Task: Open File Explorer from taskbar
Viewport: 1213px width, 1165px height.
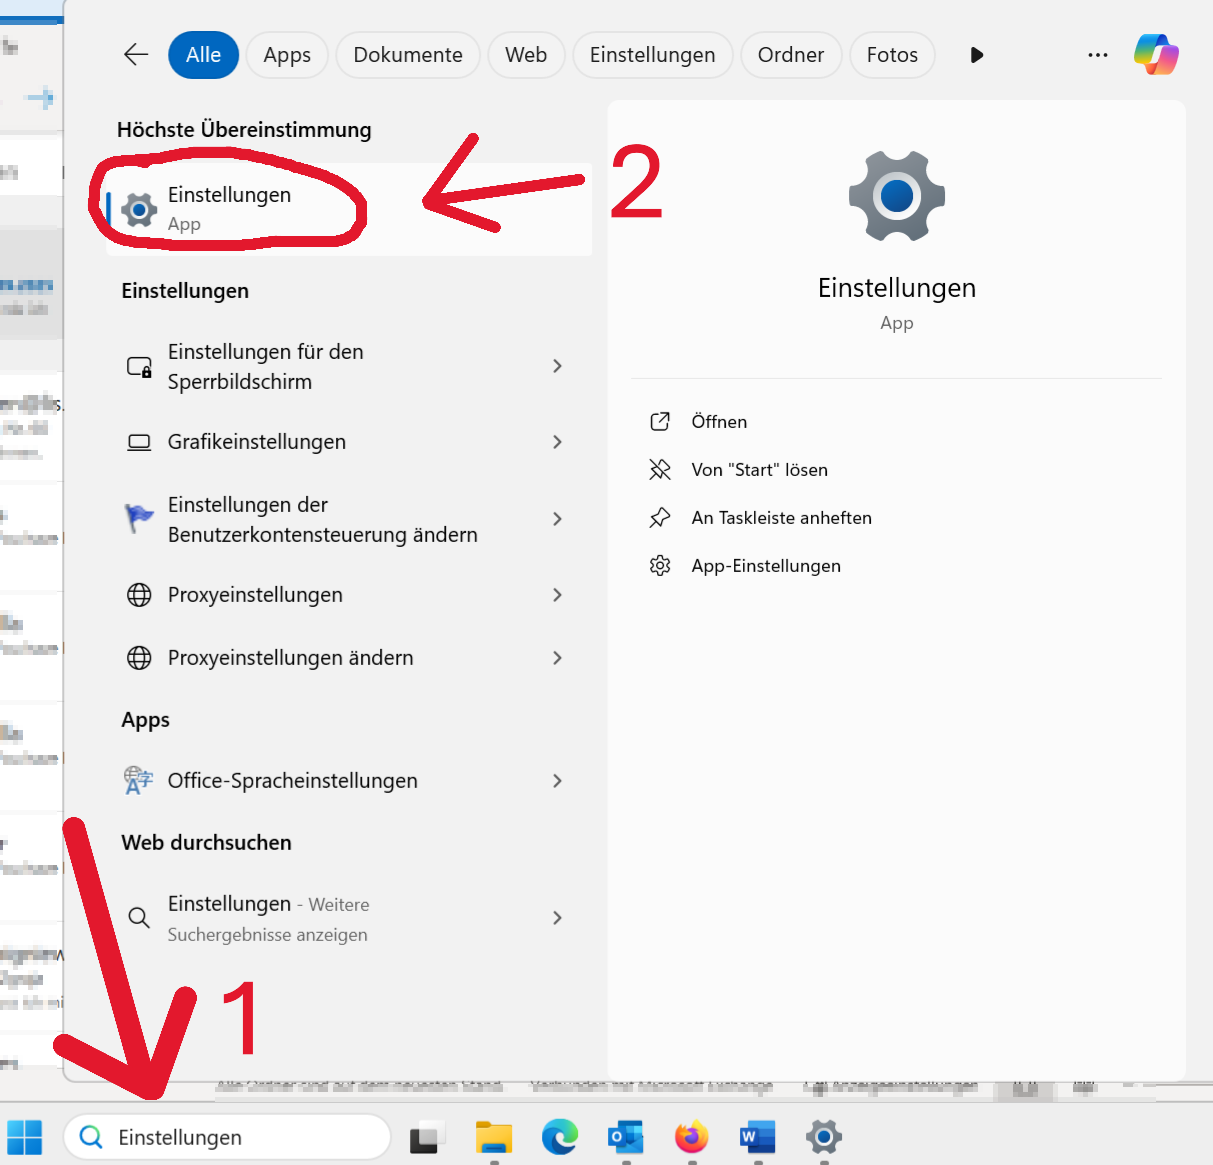Action: click(x=493, y=1137)
